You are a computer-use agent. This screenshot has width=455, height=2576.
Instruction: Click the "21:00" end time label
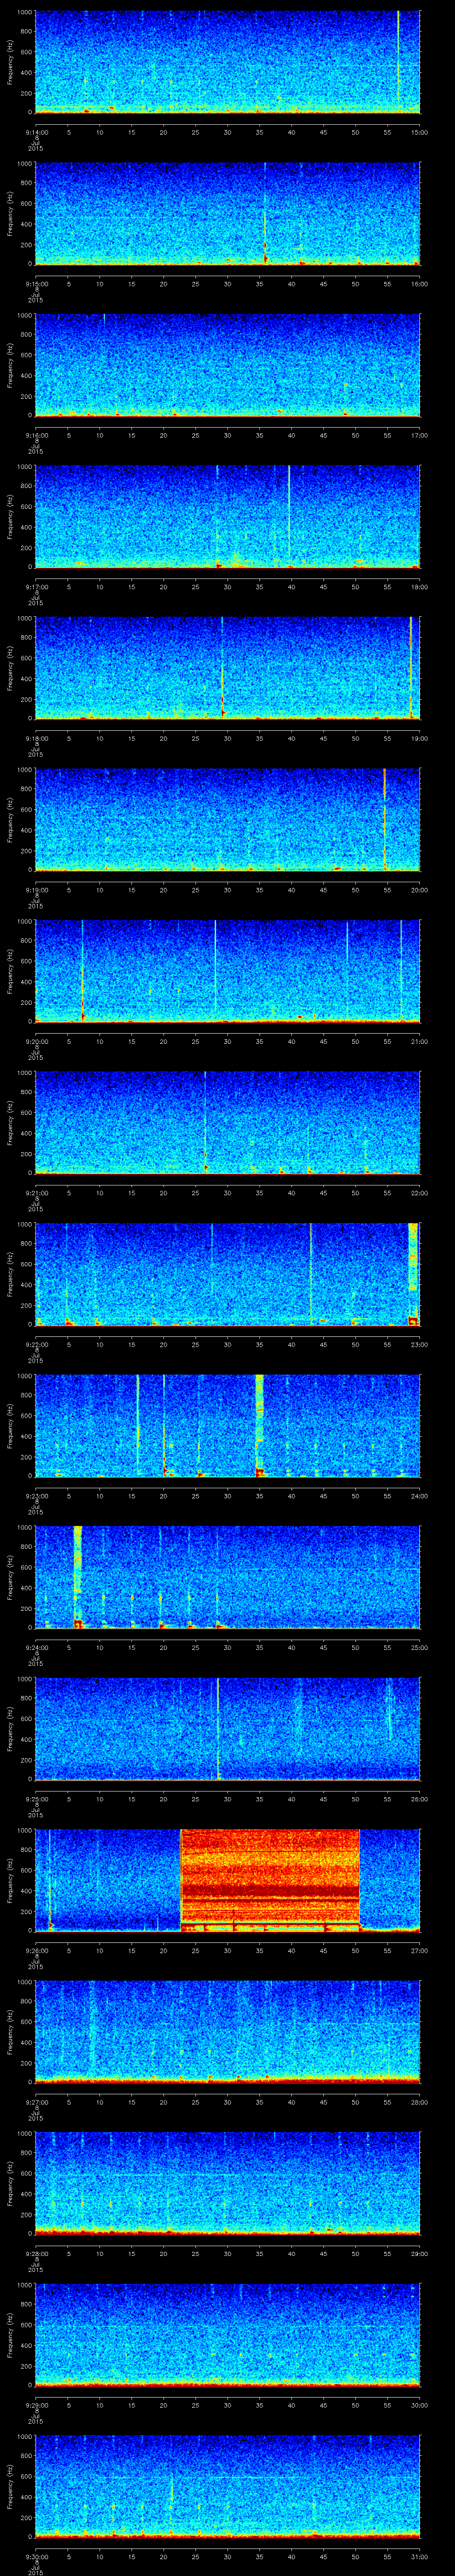click(420, 1041)
